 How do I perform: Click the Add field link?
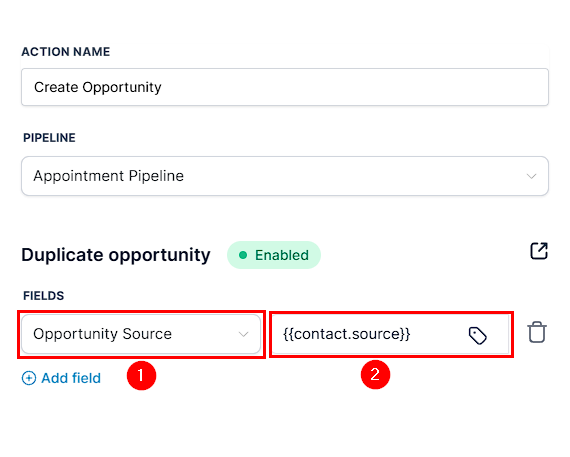click(x=61, y=378)
